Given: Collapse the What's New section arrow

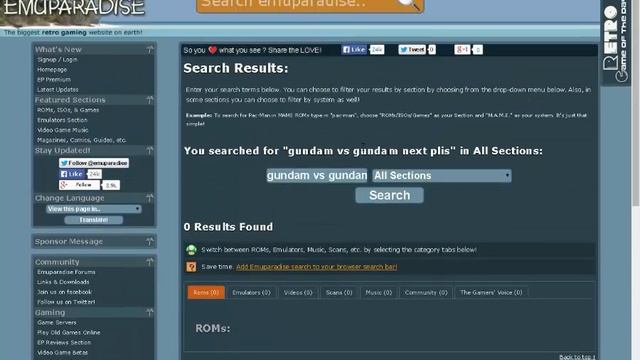Looking at the screenshot, I should pyautogui.click(x=150, y=49).
